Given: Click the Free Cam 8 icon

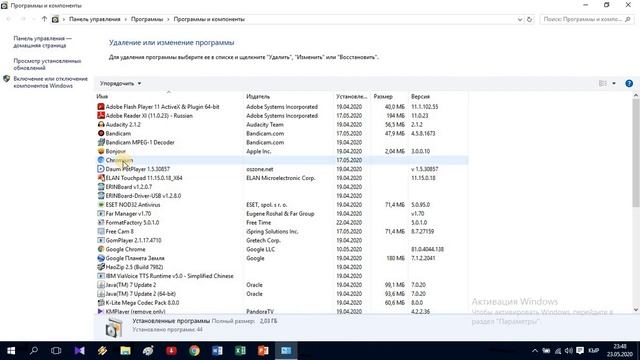Looking at the screenshot, I should 101,231.
